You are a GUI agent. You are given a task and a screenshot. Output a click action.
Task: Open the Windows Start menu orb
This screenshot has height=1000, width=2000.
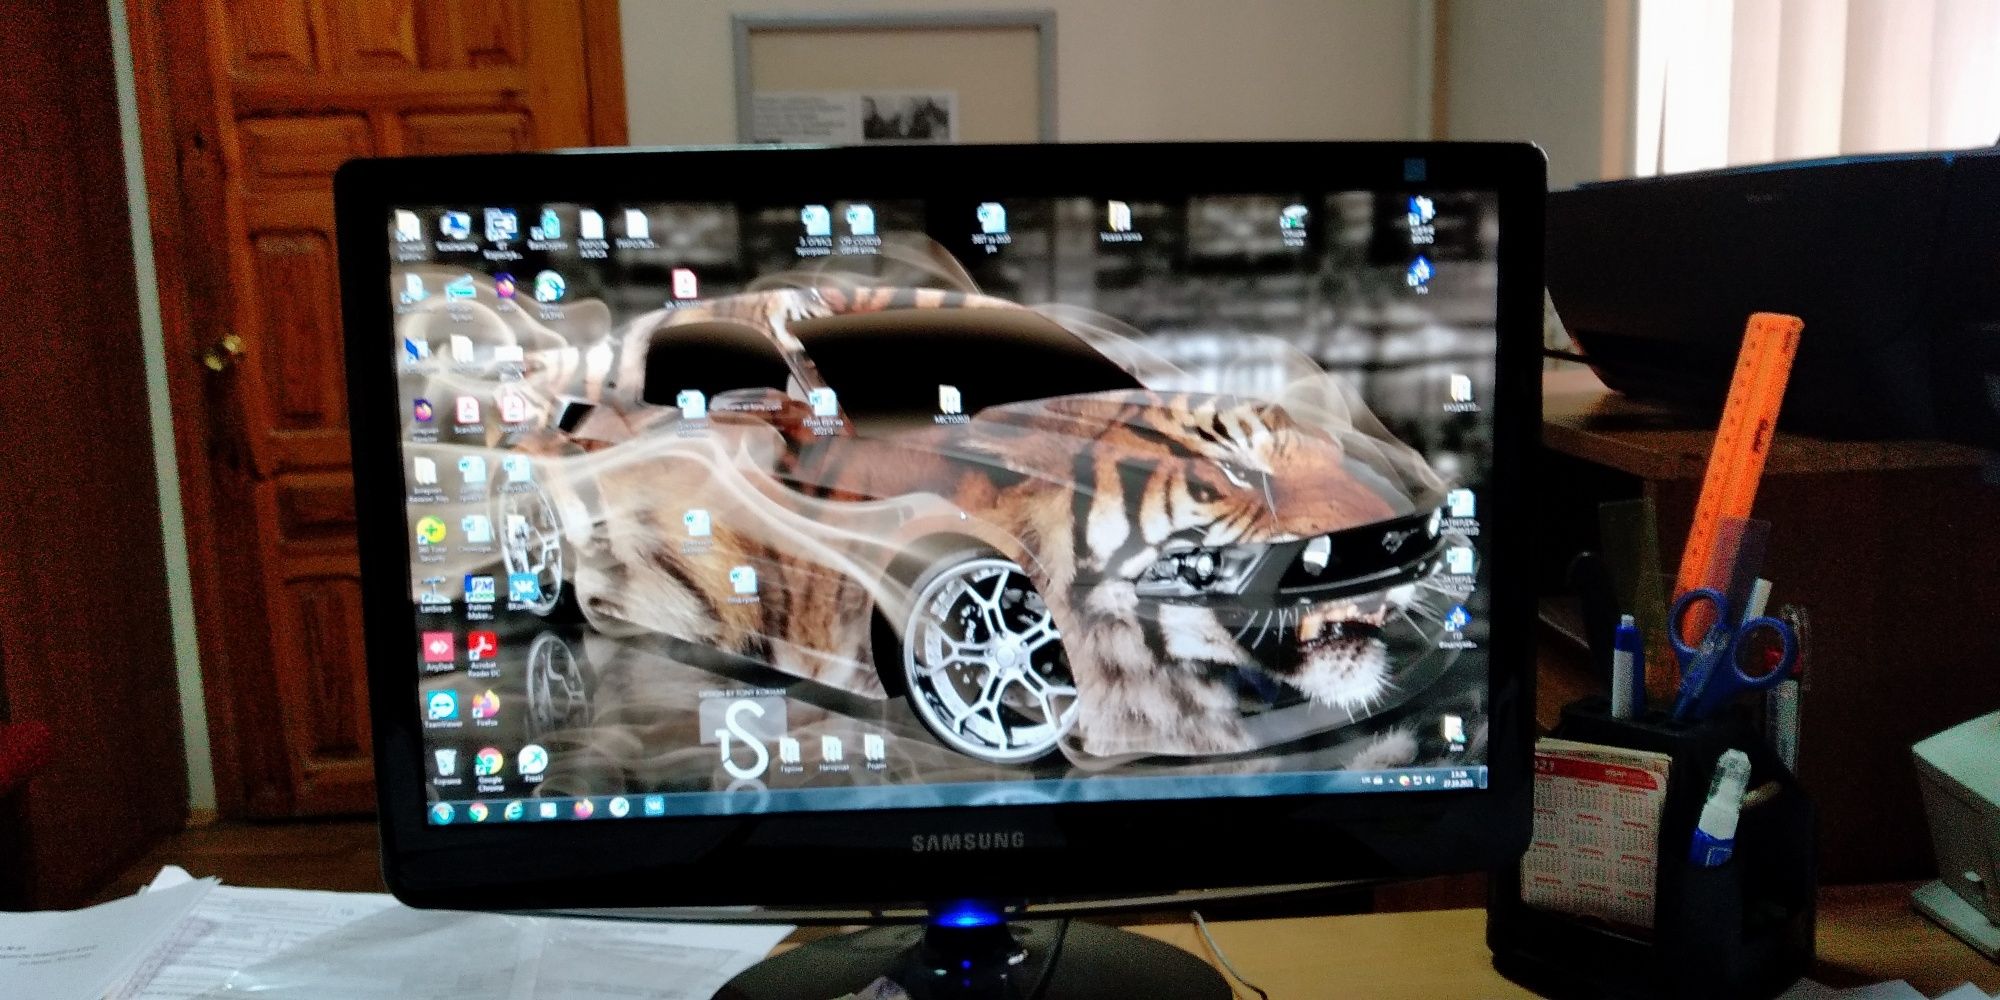point(444,812)
